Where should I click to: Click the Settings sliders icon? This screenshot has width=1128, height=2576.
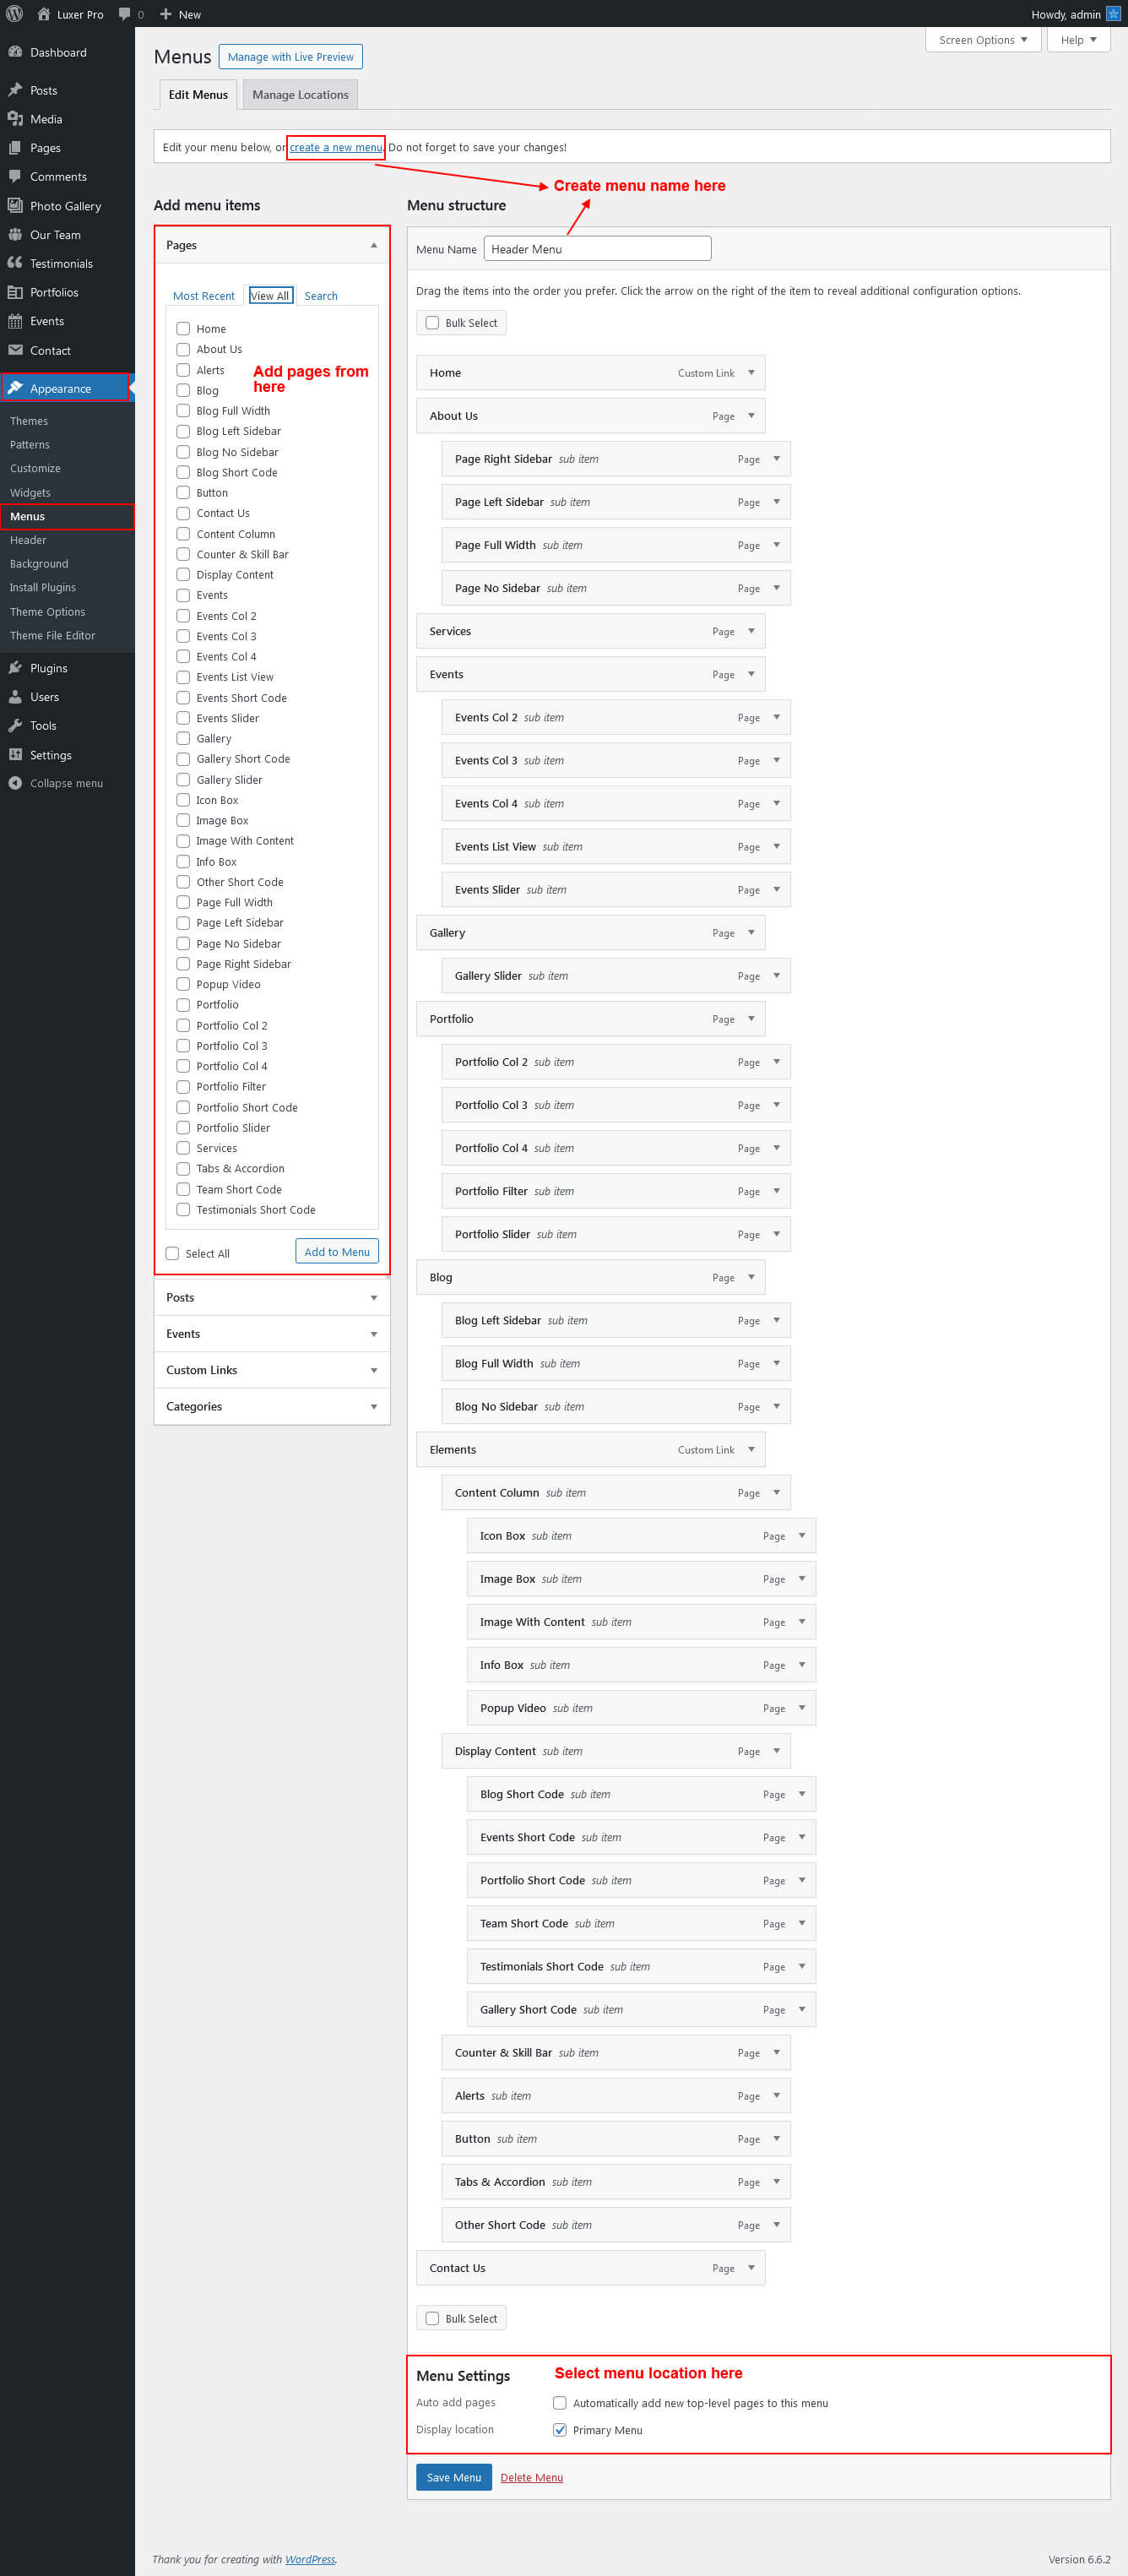15,755
